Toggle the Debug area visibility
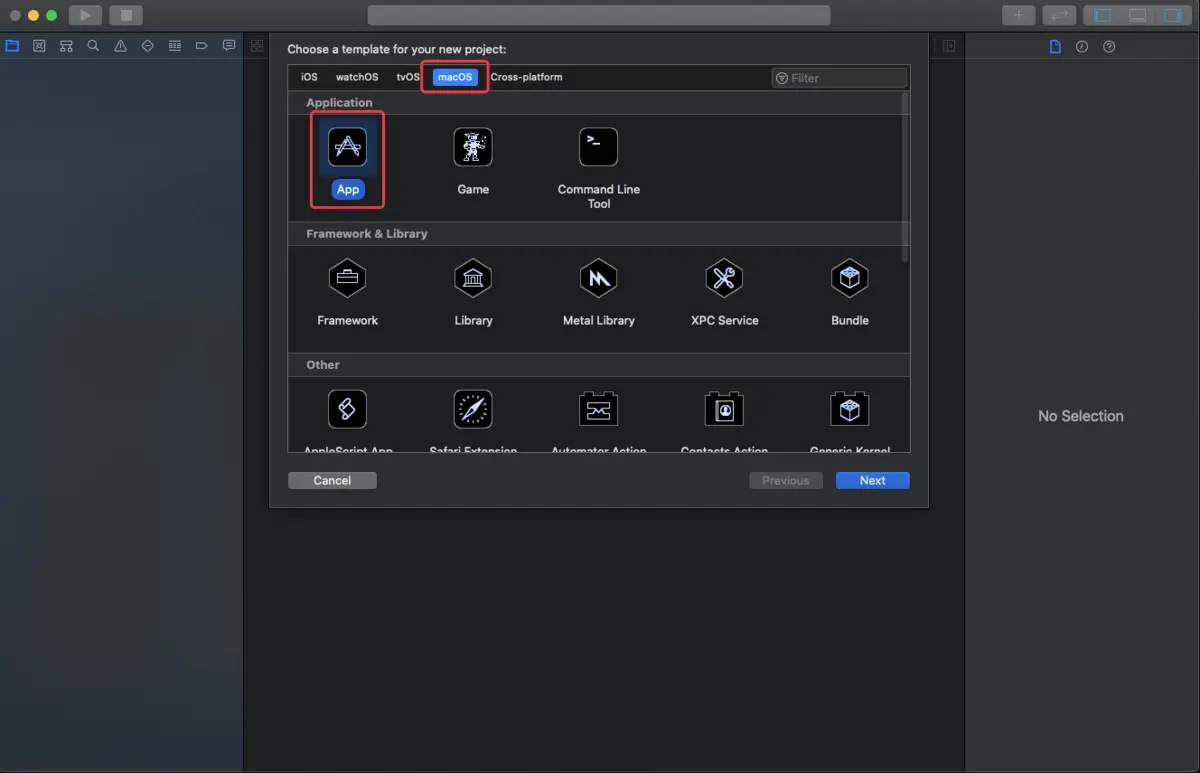The image size is (1200, 773). point(1137,15)
